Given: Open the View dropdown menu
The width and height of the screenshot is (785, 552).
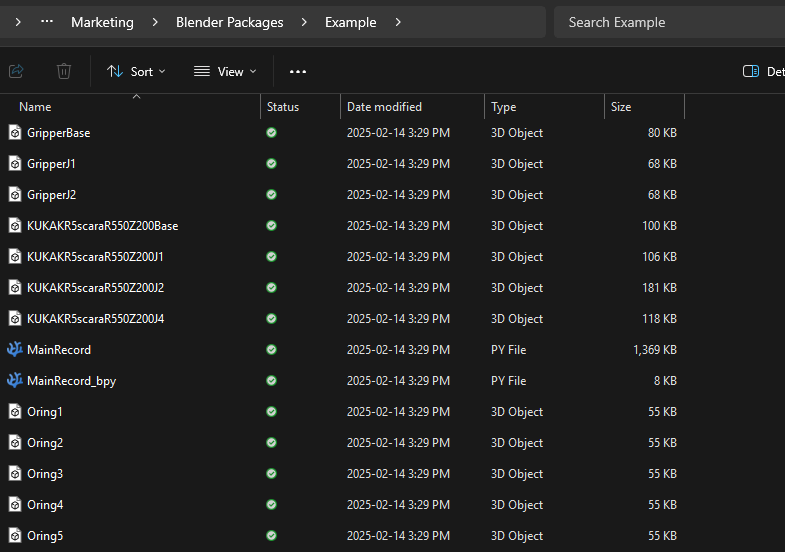Looking at the screenshot, I should (x=225, y=71).
